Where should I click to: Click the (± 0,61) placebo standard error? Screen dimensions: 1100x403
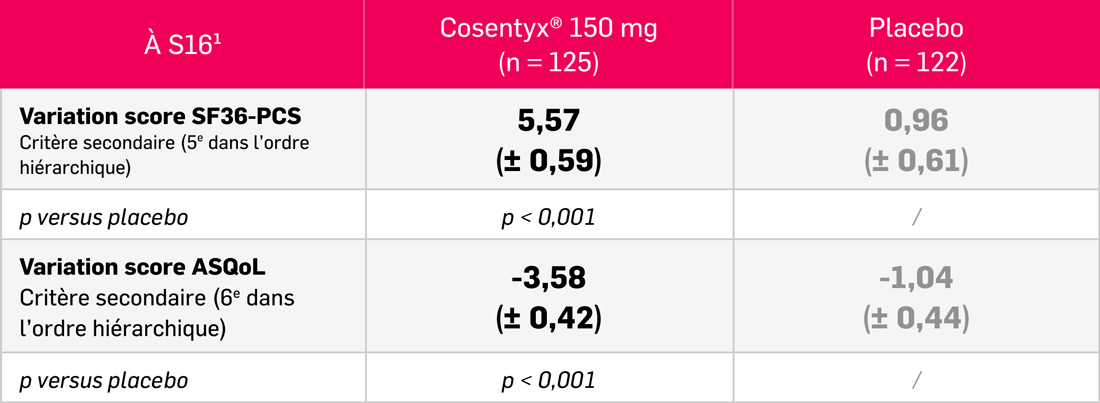[915, 161]
